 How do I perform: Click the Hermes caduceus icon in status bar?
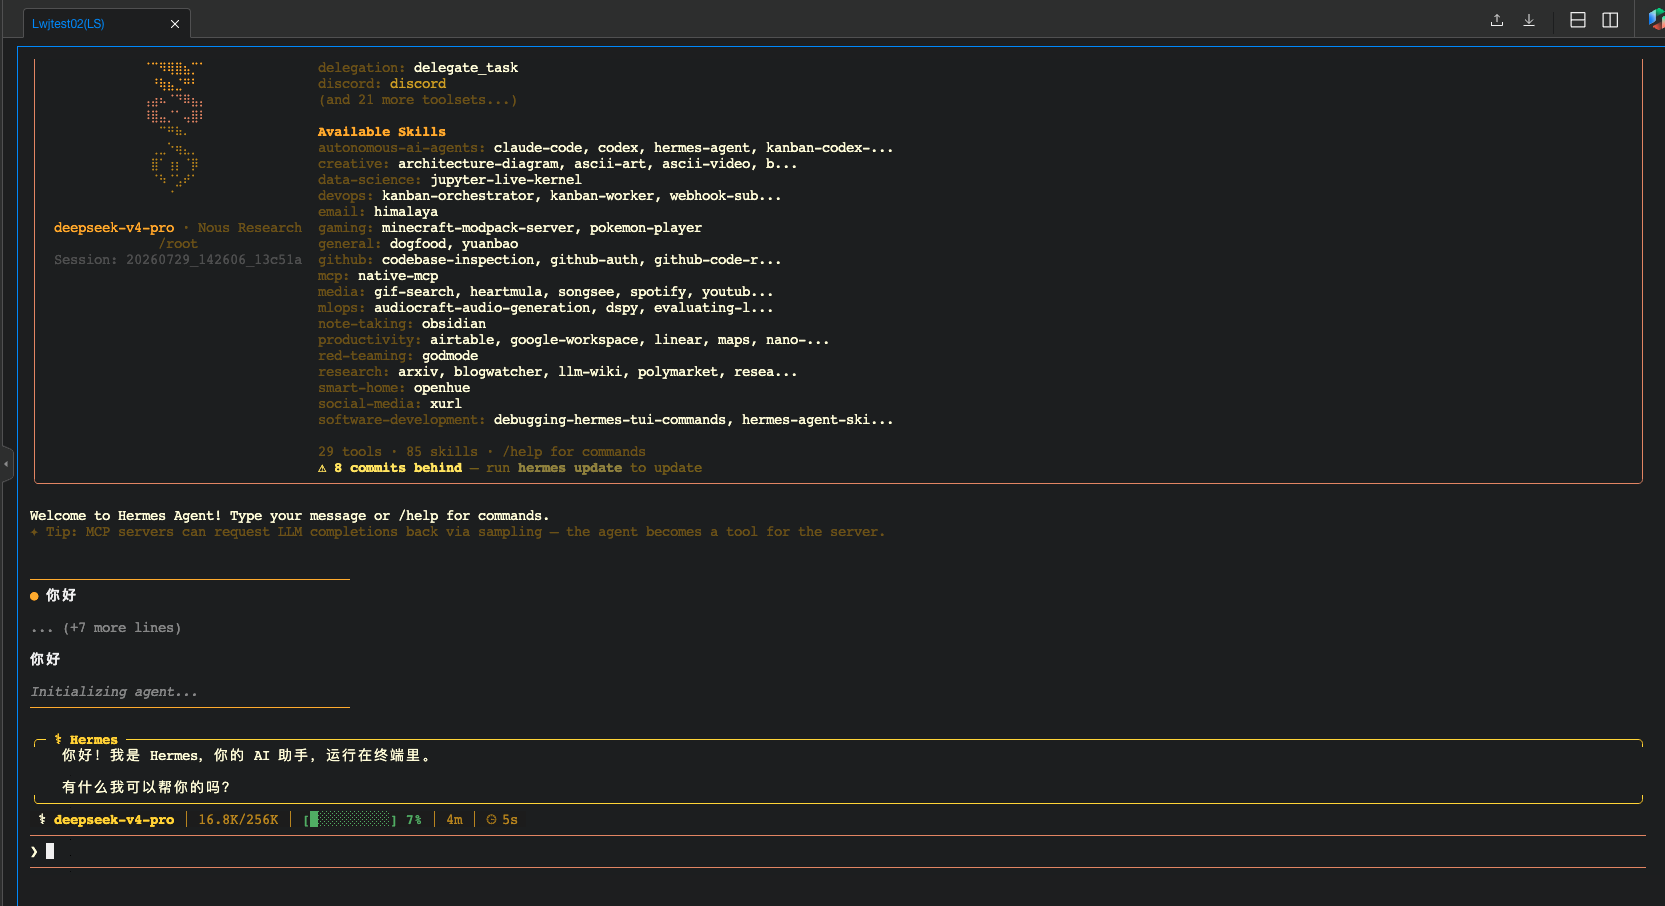click(x=42, y=819)
